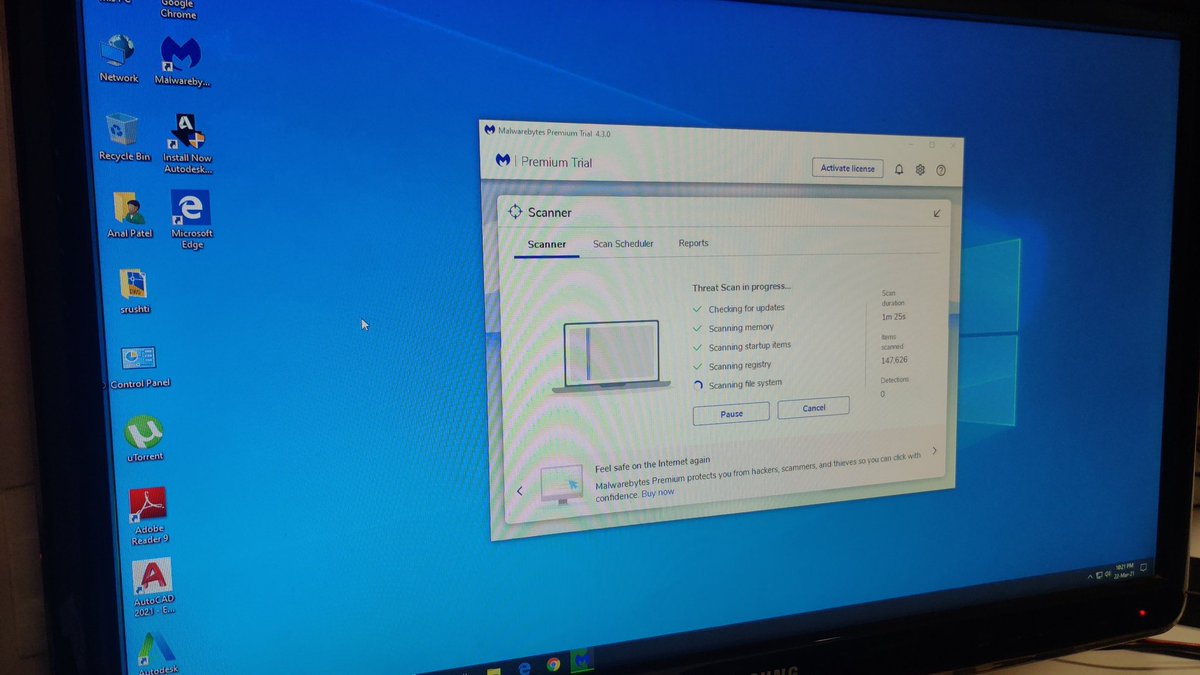Open the Malwarebytes notifications bell
1200x675 pixels.
(898, 170)
